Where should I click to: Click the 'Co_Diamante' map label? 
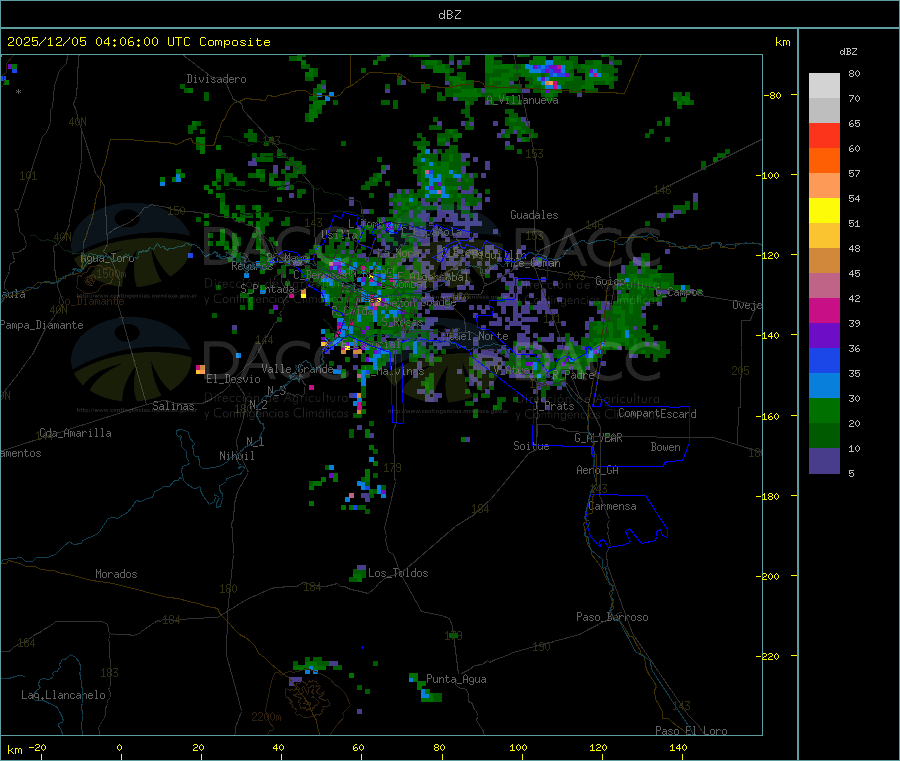click(91, 301)
